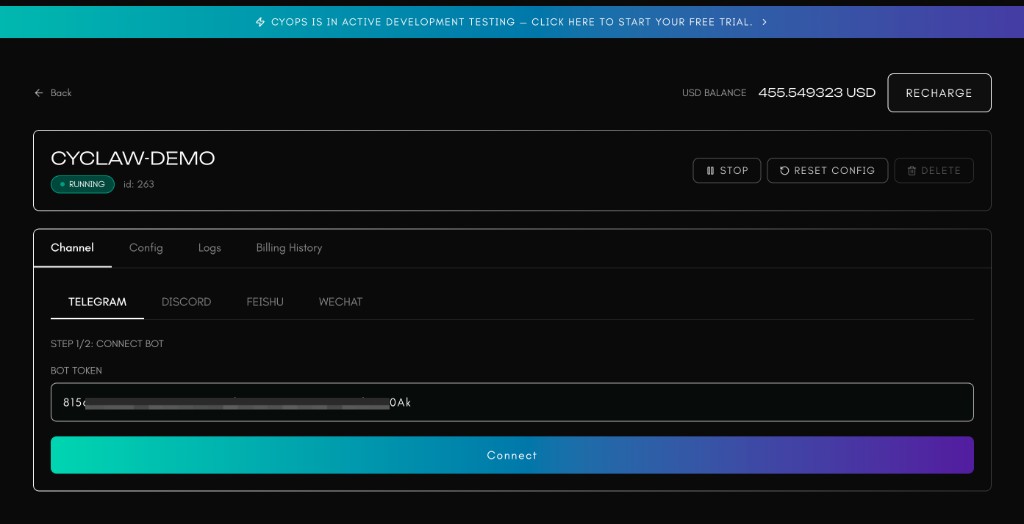Image resolution: width=1024 pixels, height=524 pixels.
Task: Focus the Bot Token input field
Action: 512,402
